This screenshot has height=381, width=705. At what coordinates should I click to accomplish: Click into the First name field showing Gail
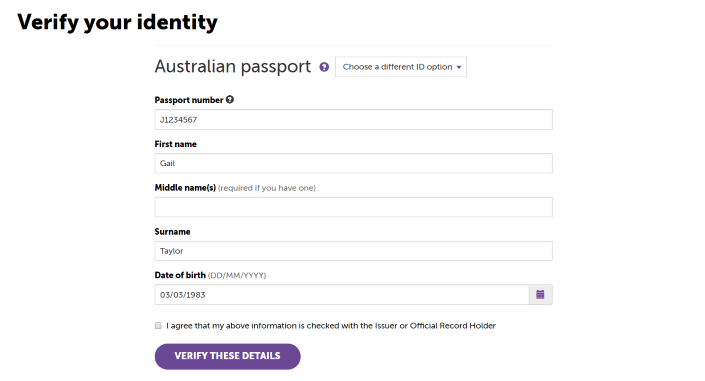click(353, 163)
